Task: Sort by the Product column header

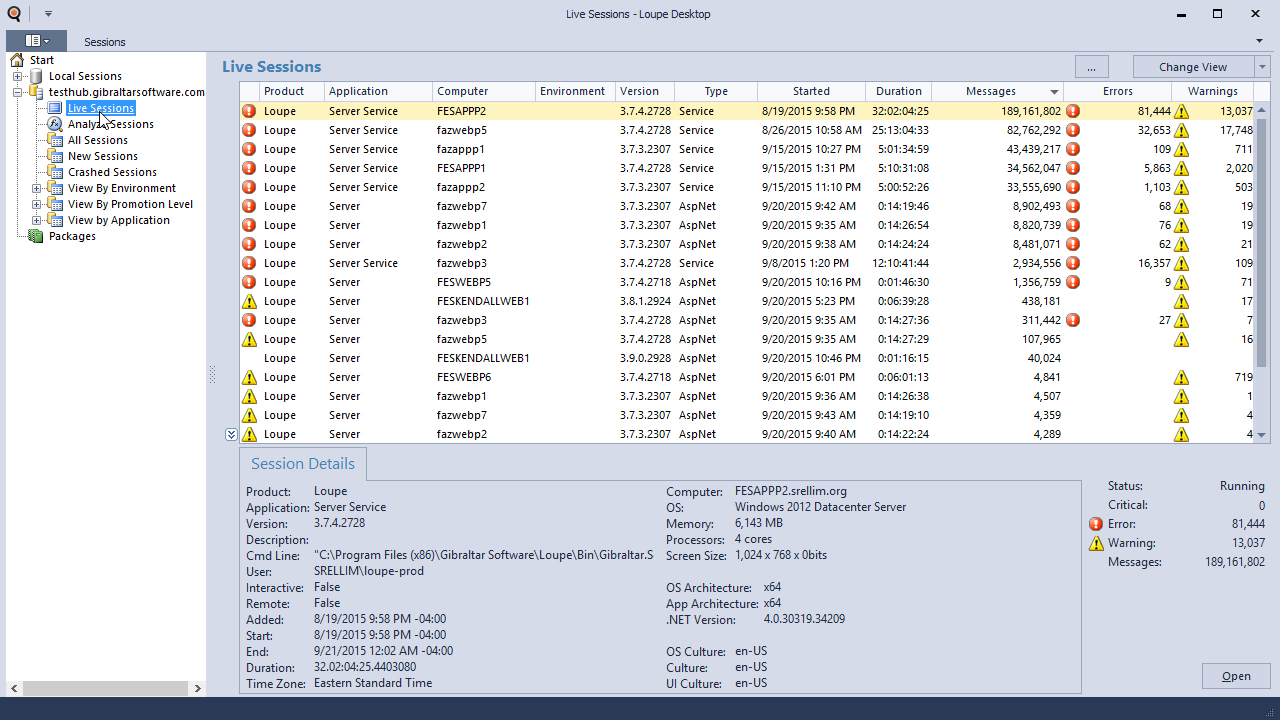Action: [x=291, y=91]
